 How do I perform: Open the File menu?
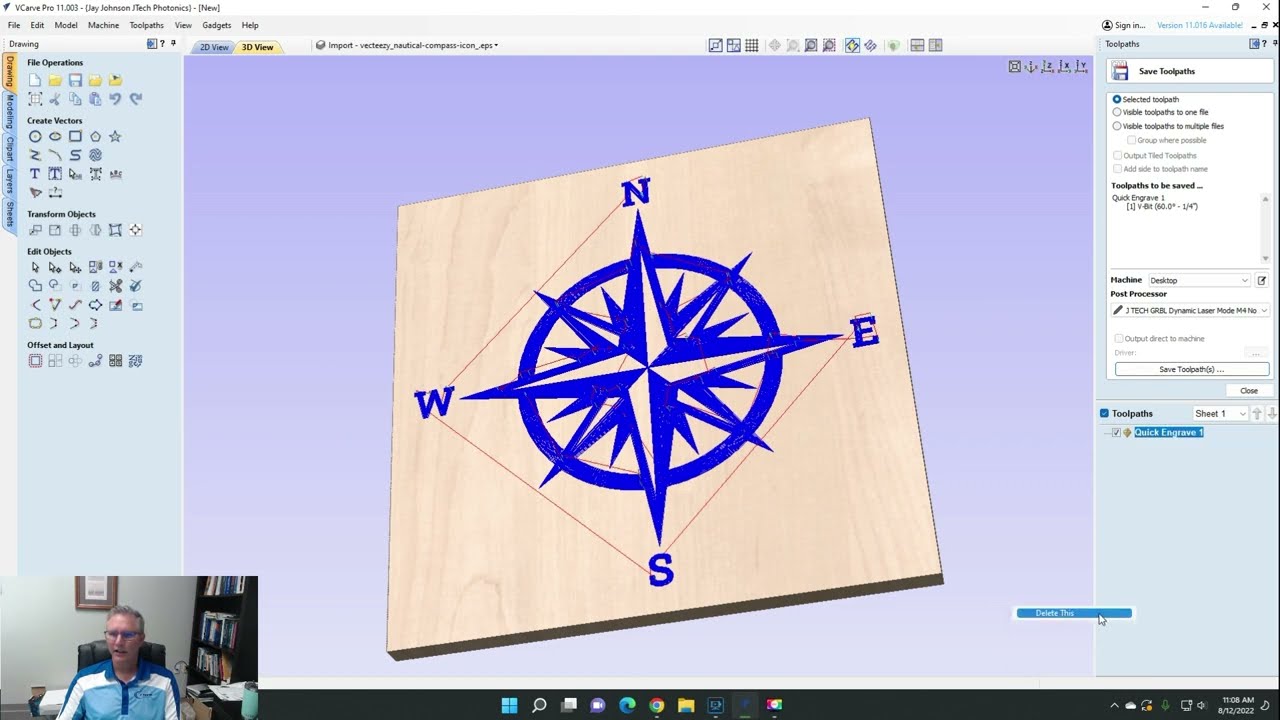click(x=14, y=25)
